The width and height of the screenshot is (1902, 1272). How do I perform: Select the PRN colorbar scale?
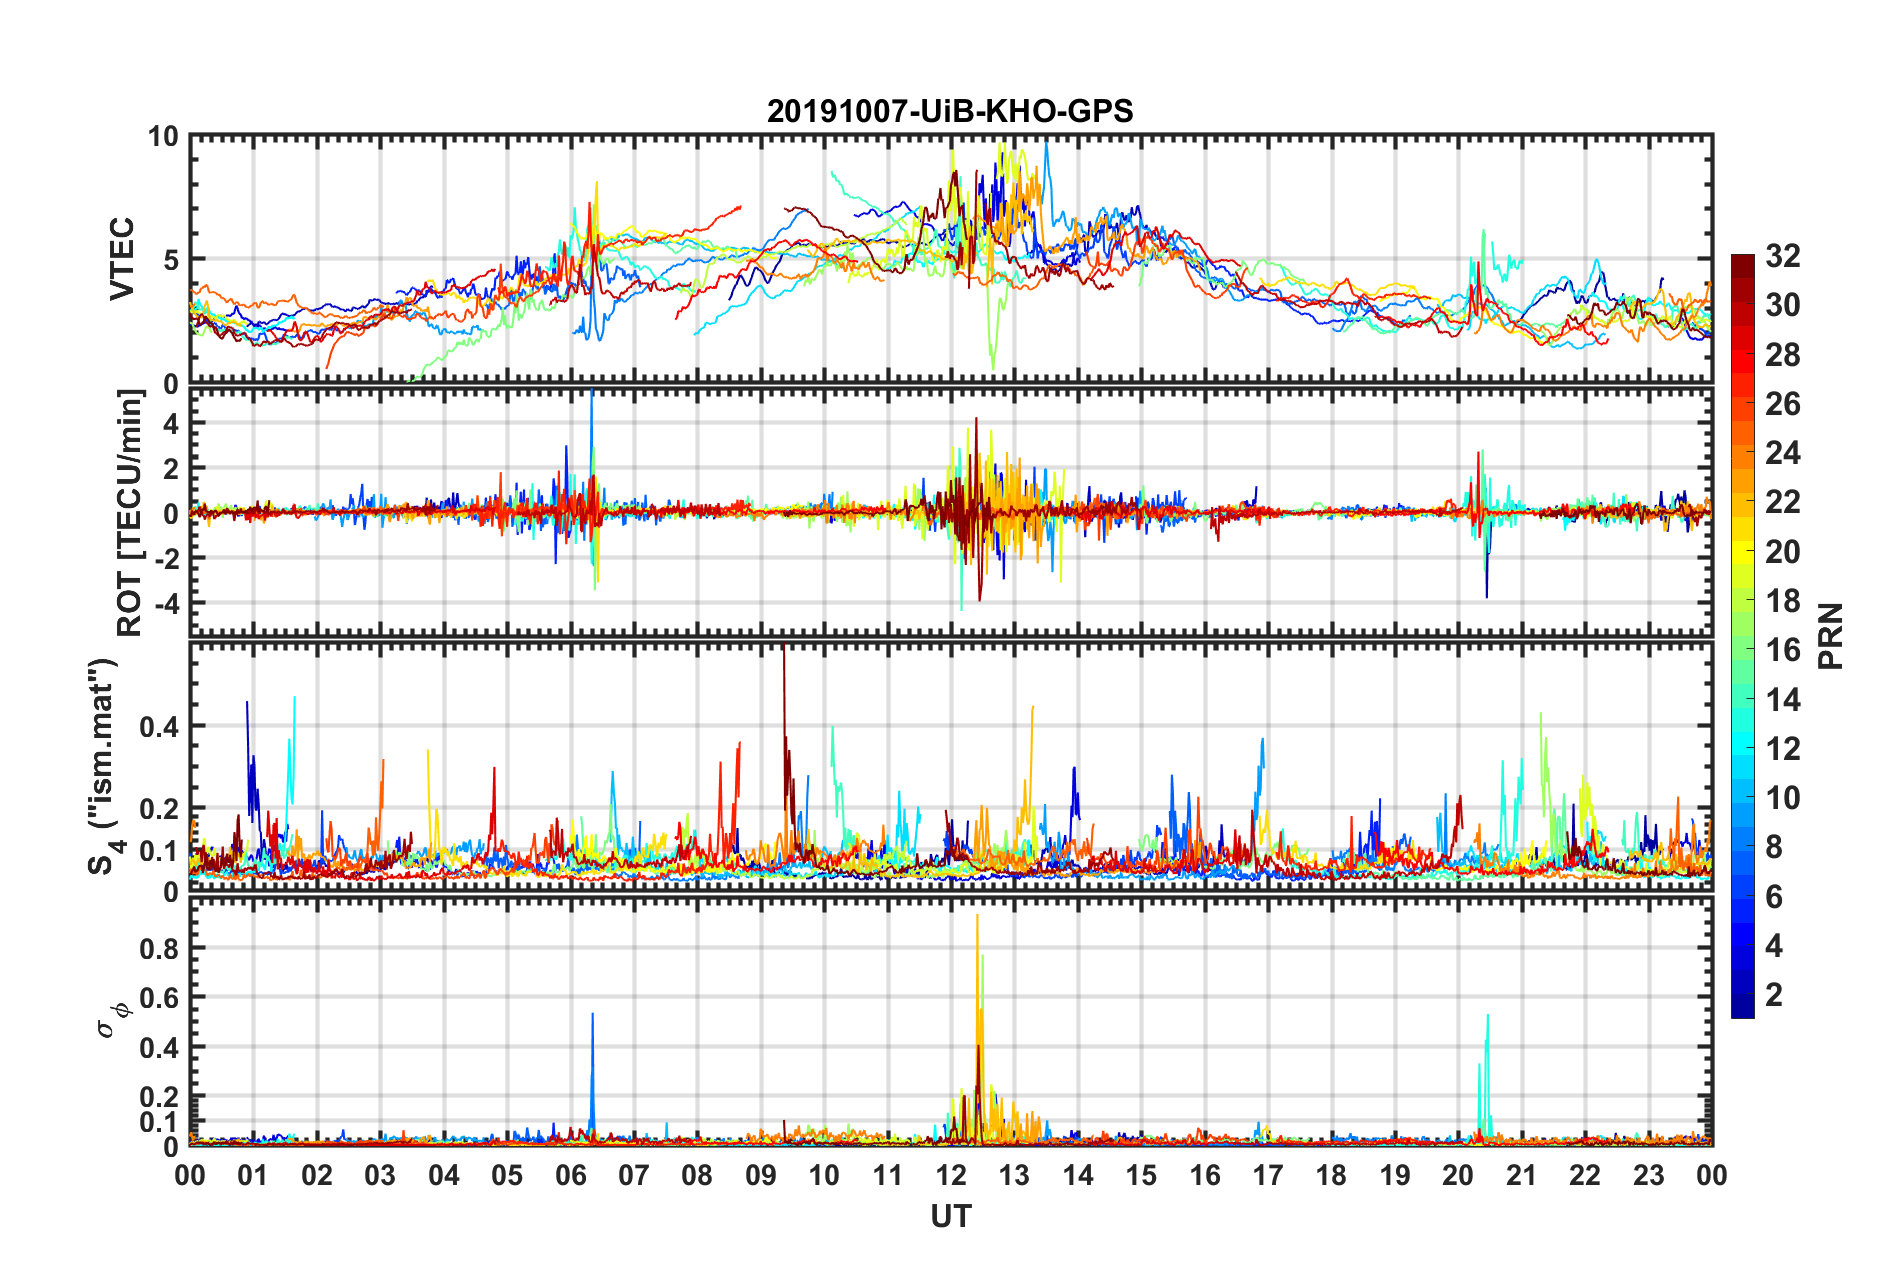[x=1742, y=636]
